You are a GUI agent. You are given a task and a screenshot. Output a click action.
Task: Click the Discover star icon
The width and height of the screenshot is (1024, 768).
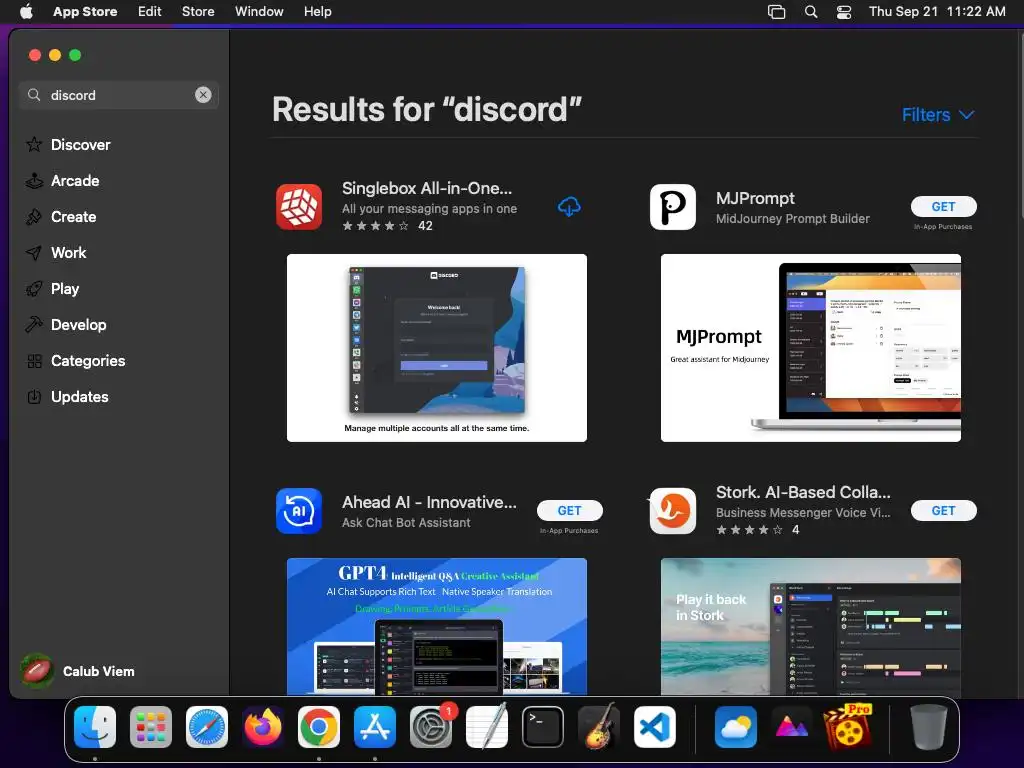point(34,144)
